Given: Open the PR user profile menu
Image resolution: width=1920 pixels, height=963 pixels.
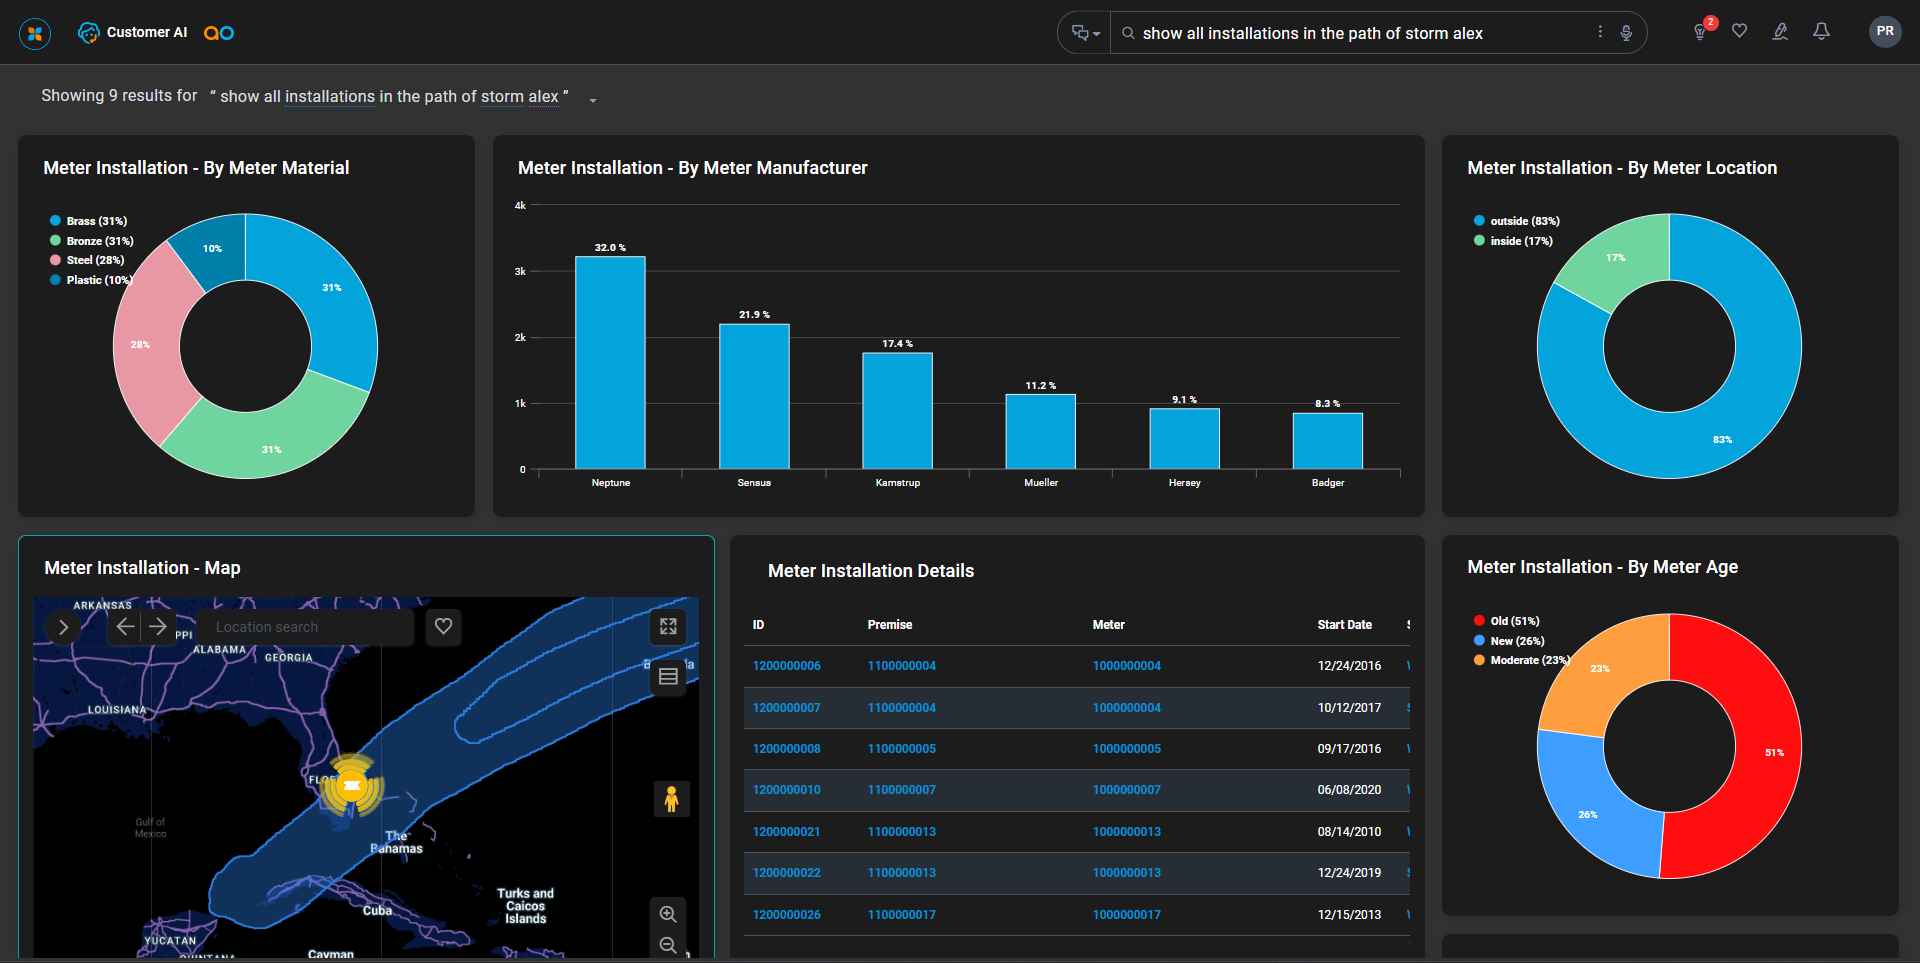Looking at the screenshot, I should tap(1884, 32).
